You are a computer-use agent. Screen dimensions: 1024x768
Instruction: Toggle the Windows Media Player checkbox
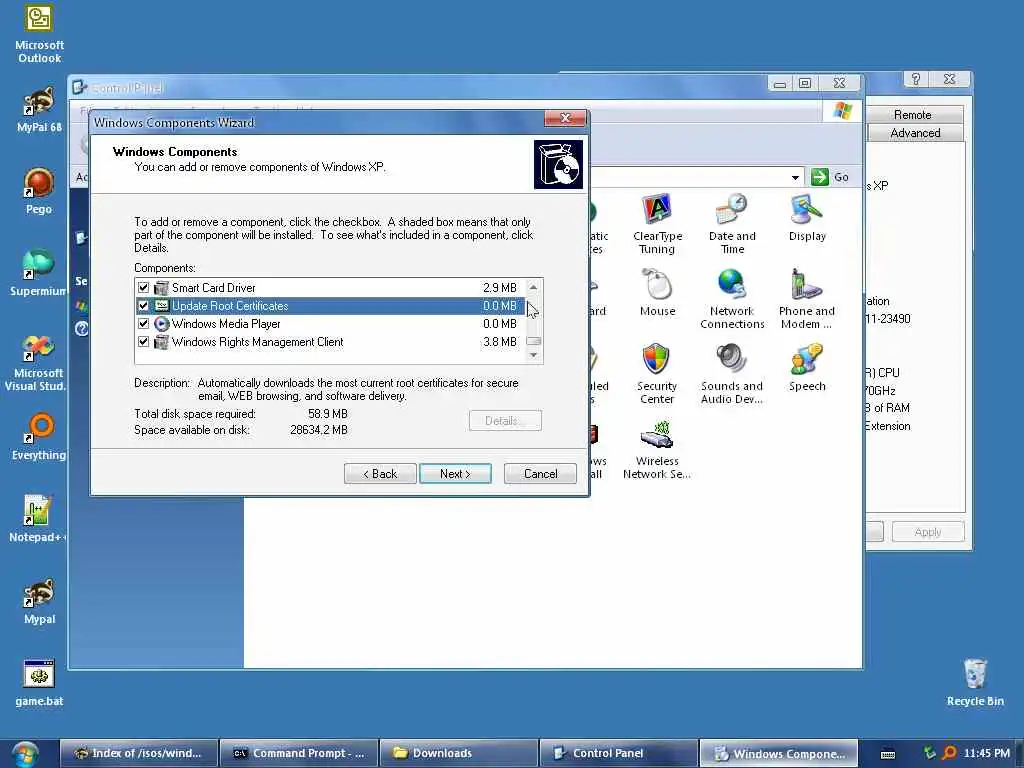click(x=143, y=323)
